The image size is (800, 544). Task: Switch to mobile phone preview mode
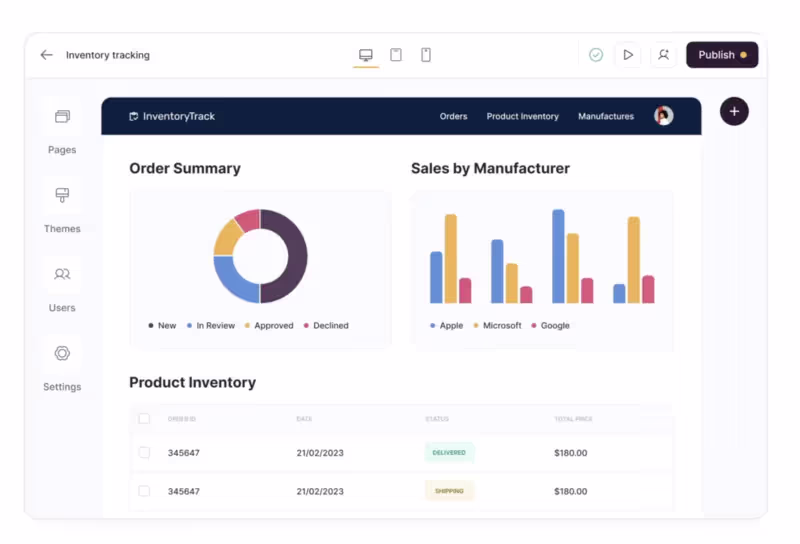pyautogui.click(x=426, y=55)
